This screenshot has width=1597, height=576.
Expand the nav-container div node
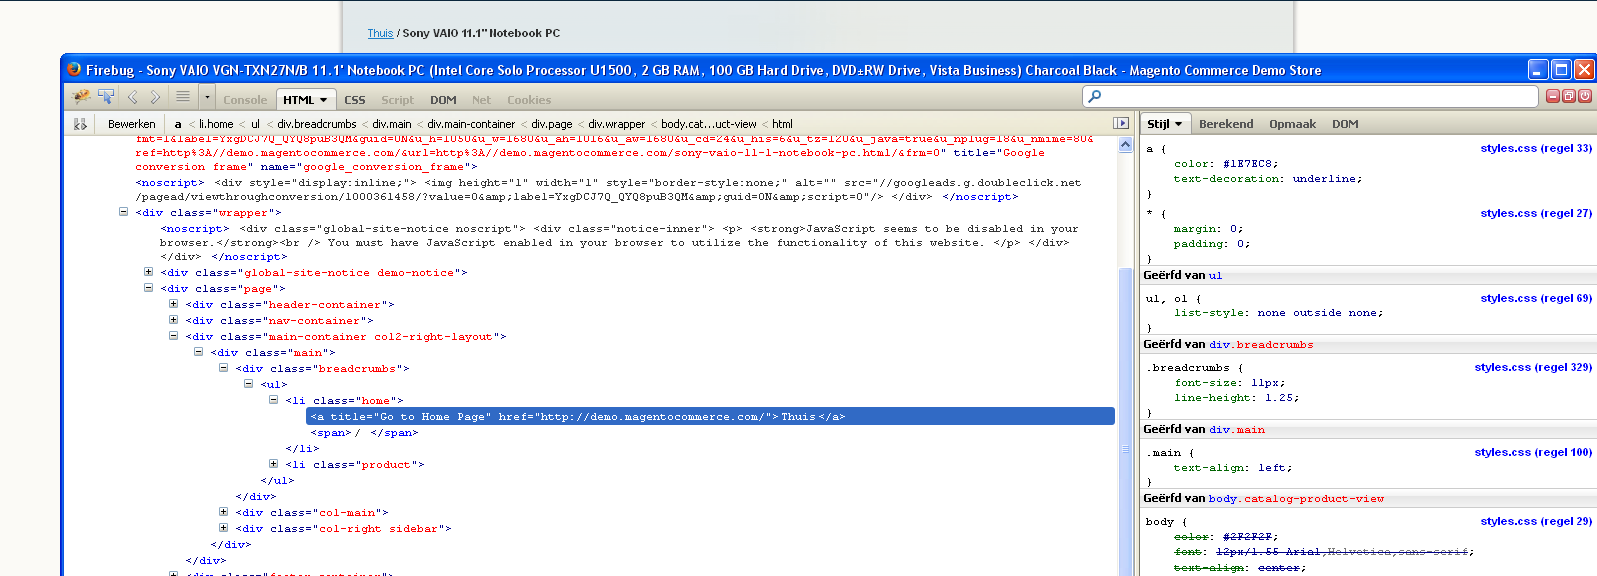pyautogui.click(x=173, y=320)
